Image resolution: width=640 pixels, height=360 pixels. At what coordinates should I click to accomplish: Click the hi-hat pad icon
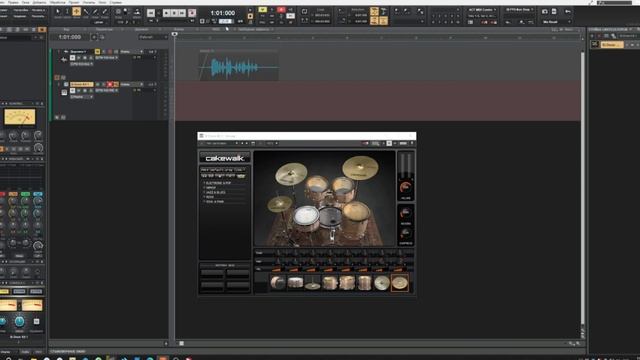[313, 283]
